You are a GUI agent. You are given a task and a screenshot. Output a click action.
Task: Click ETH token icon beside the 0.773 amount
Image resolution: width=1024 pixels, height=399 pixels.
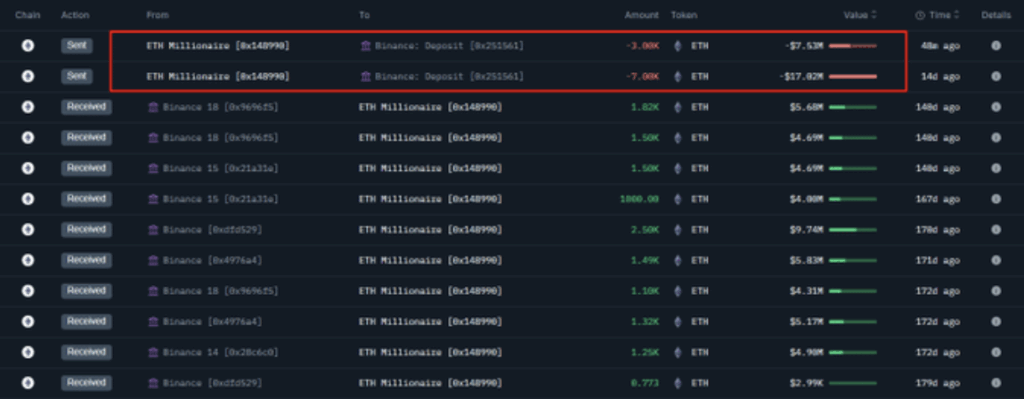[677, 383]
